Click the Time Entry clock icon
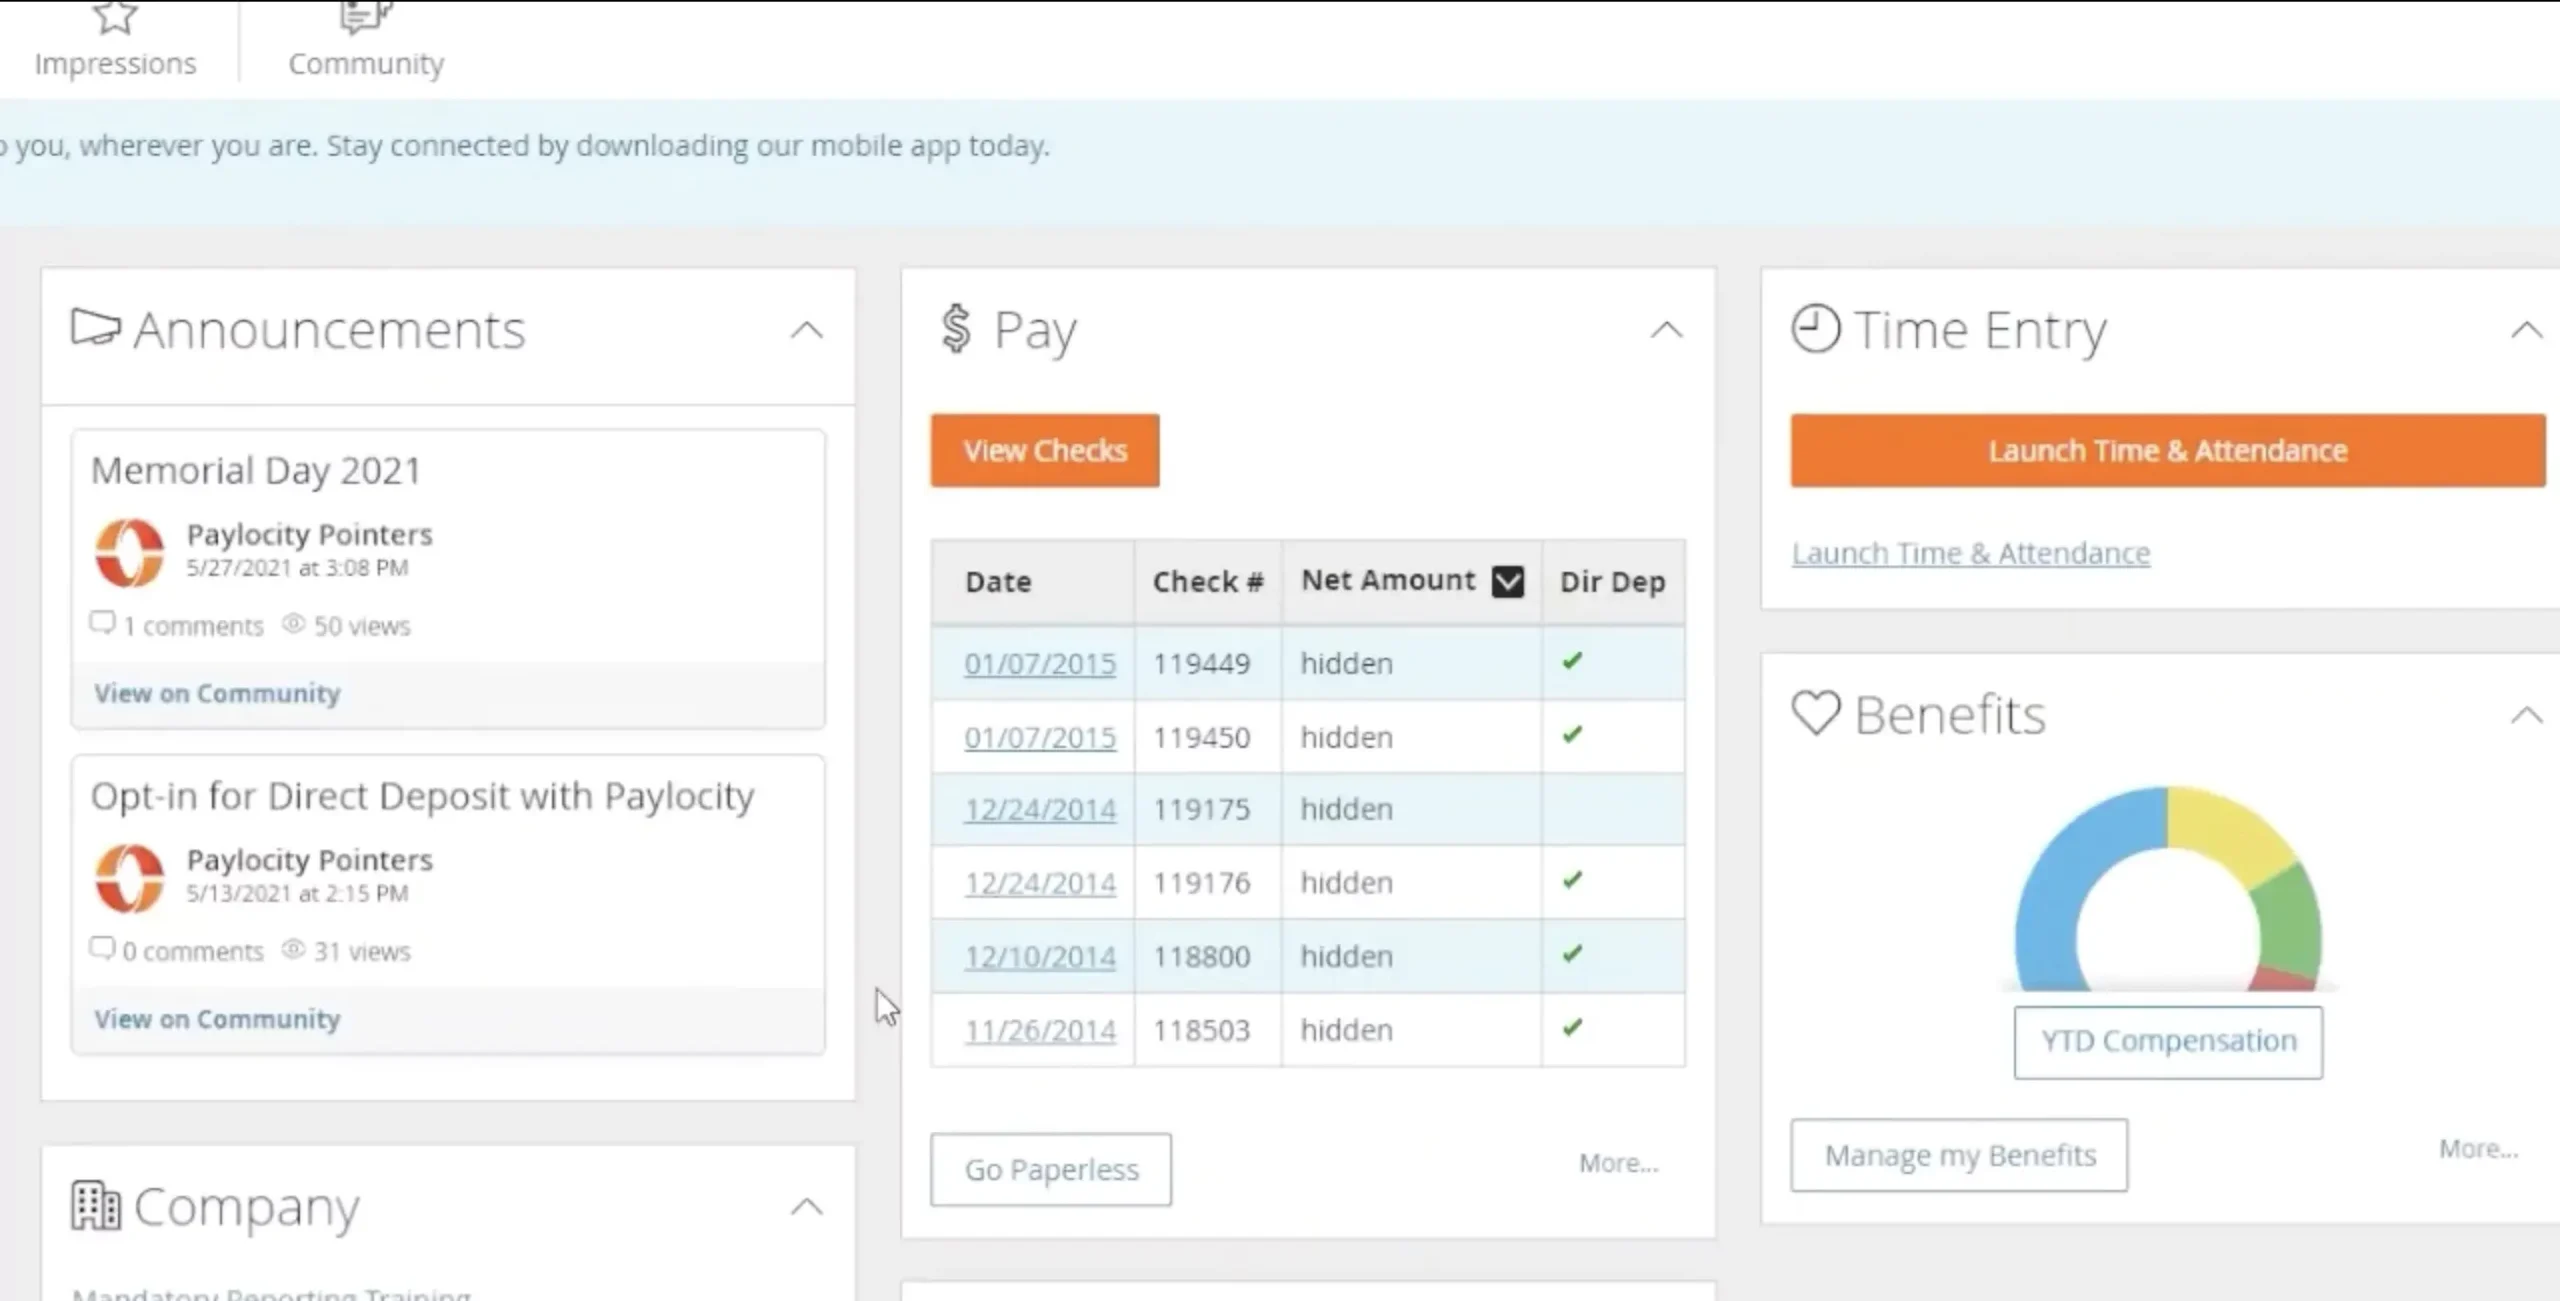Image resolution: width=2560 pixels, height=1301 pixels. tap(1815, 329)
